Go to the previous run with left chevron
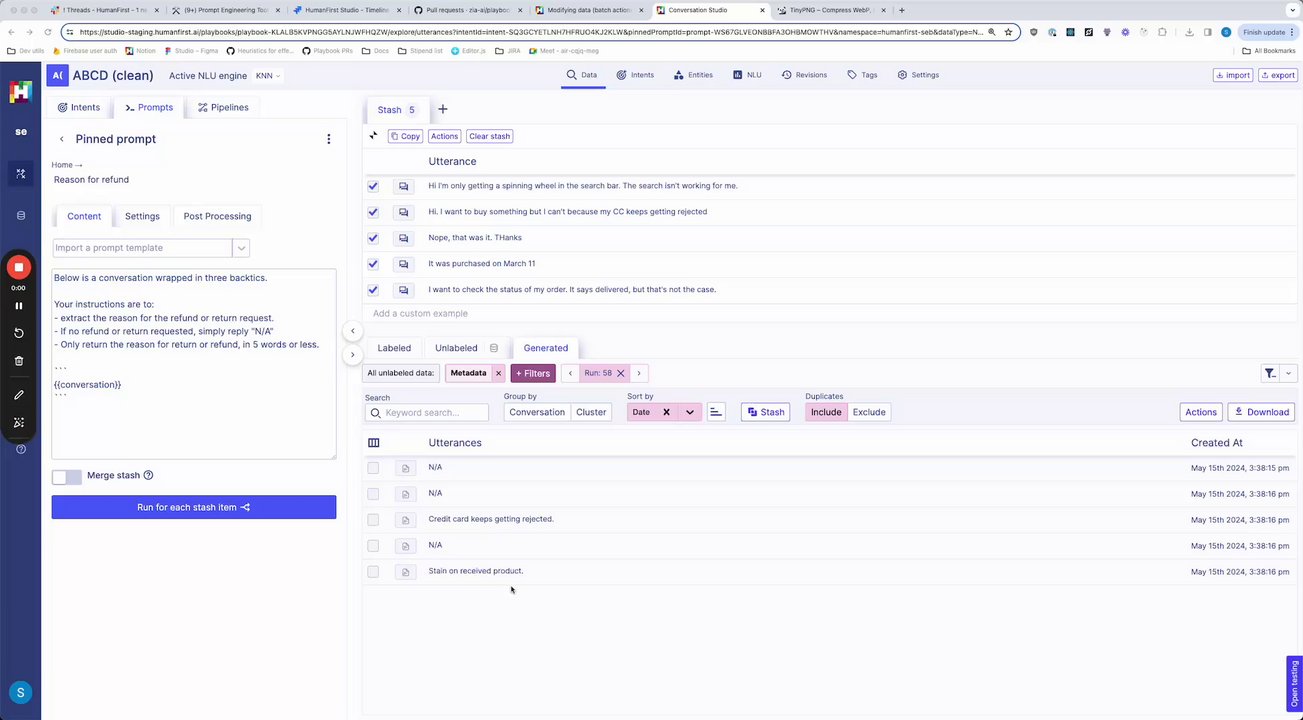Screen dimensions: 1303x720 tap(570, 373)
